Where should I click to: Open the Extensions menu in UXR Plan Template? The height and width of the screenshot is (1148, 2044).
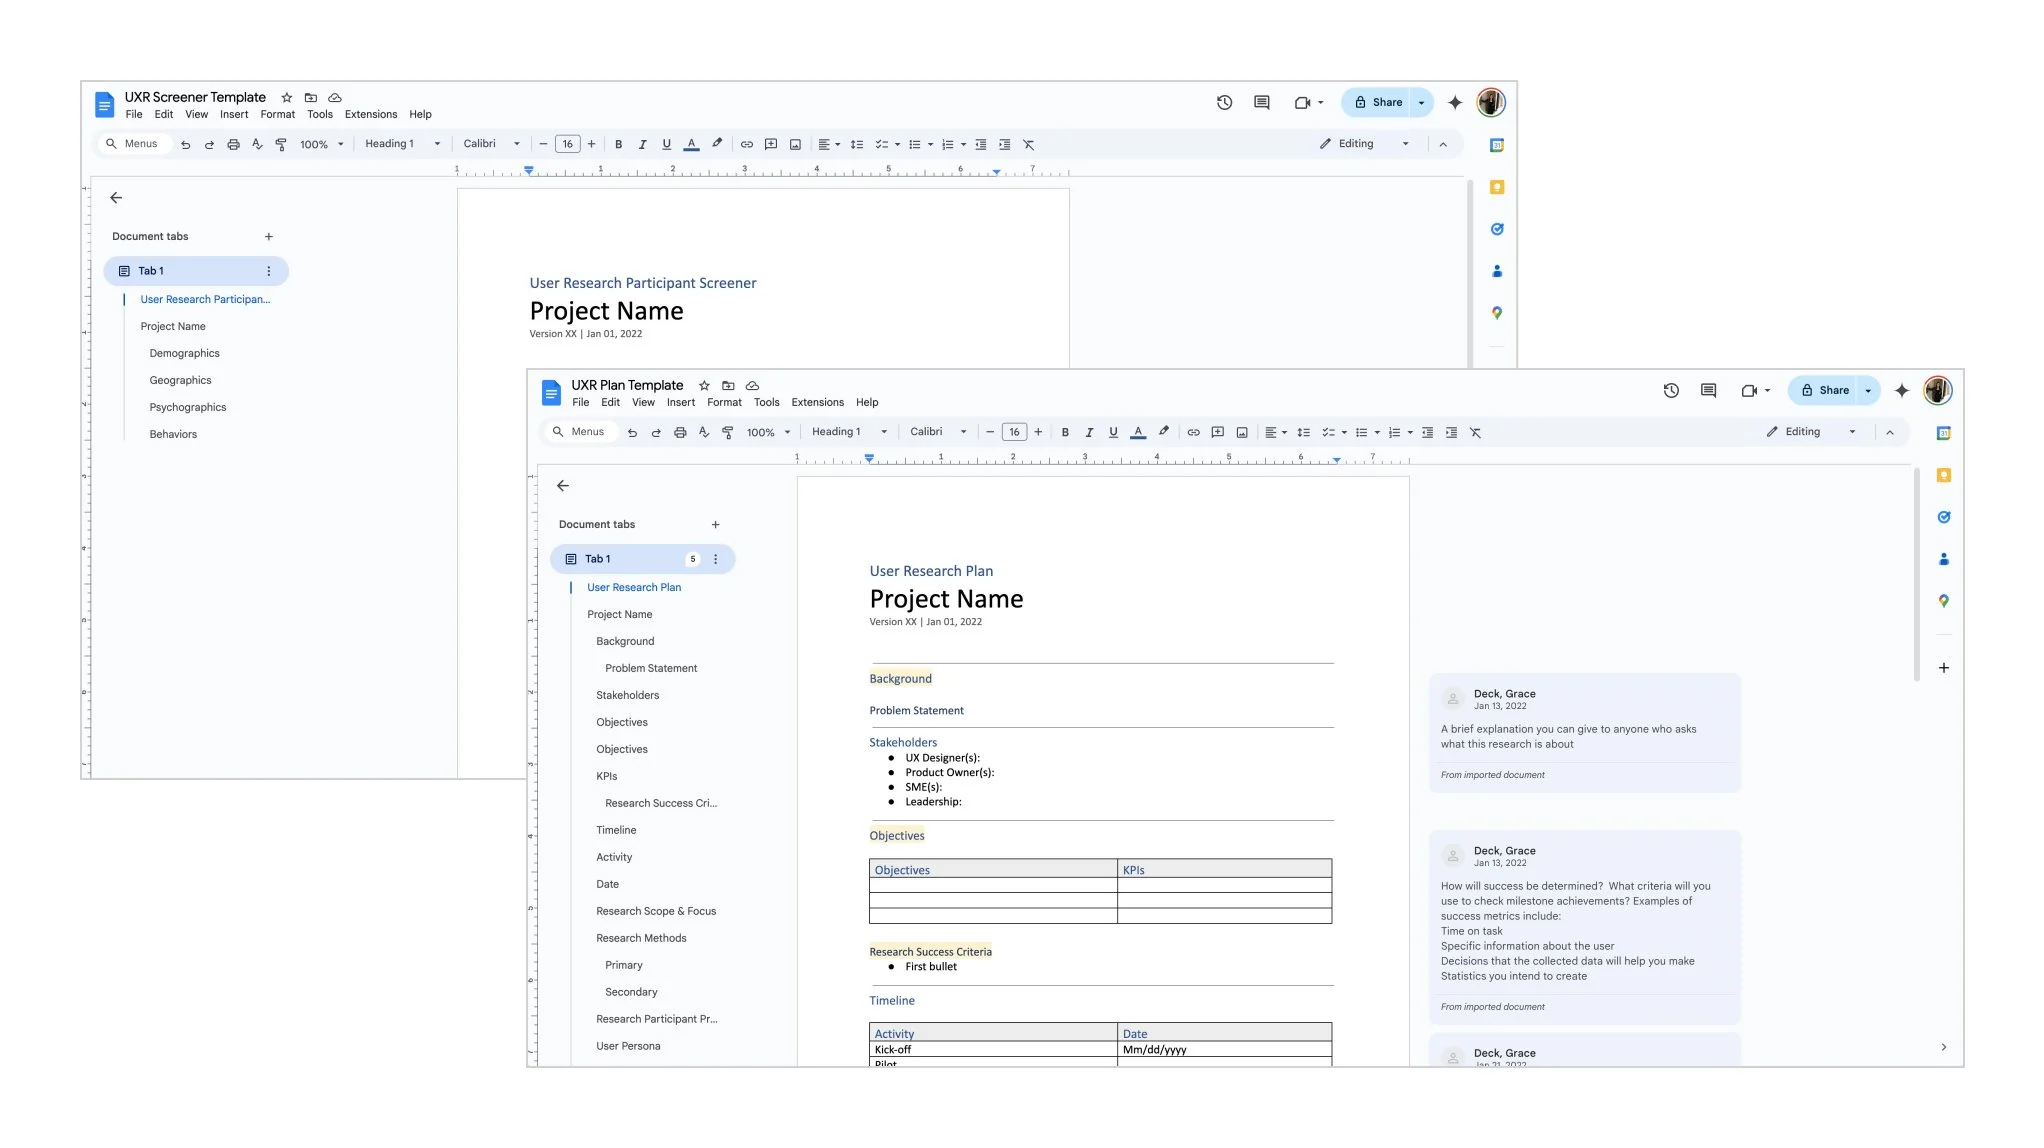pos(817,403)
